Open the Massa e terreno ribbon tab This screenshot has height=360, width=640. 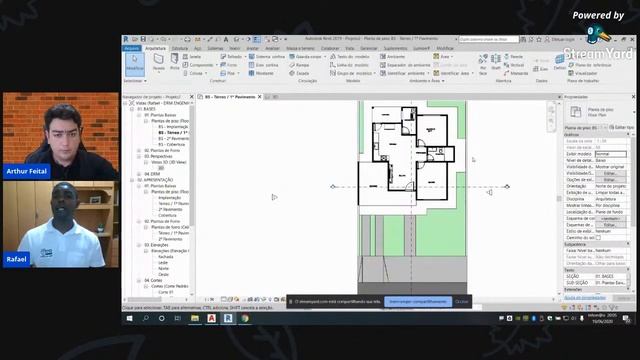click(300, 48)
